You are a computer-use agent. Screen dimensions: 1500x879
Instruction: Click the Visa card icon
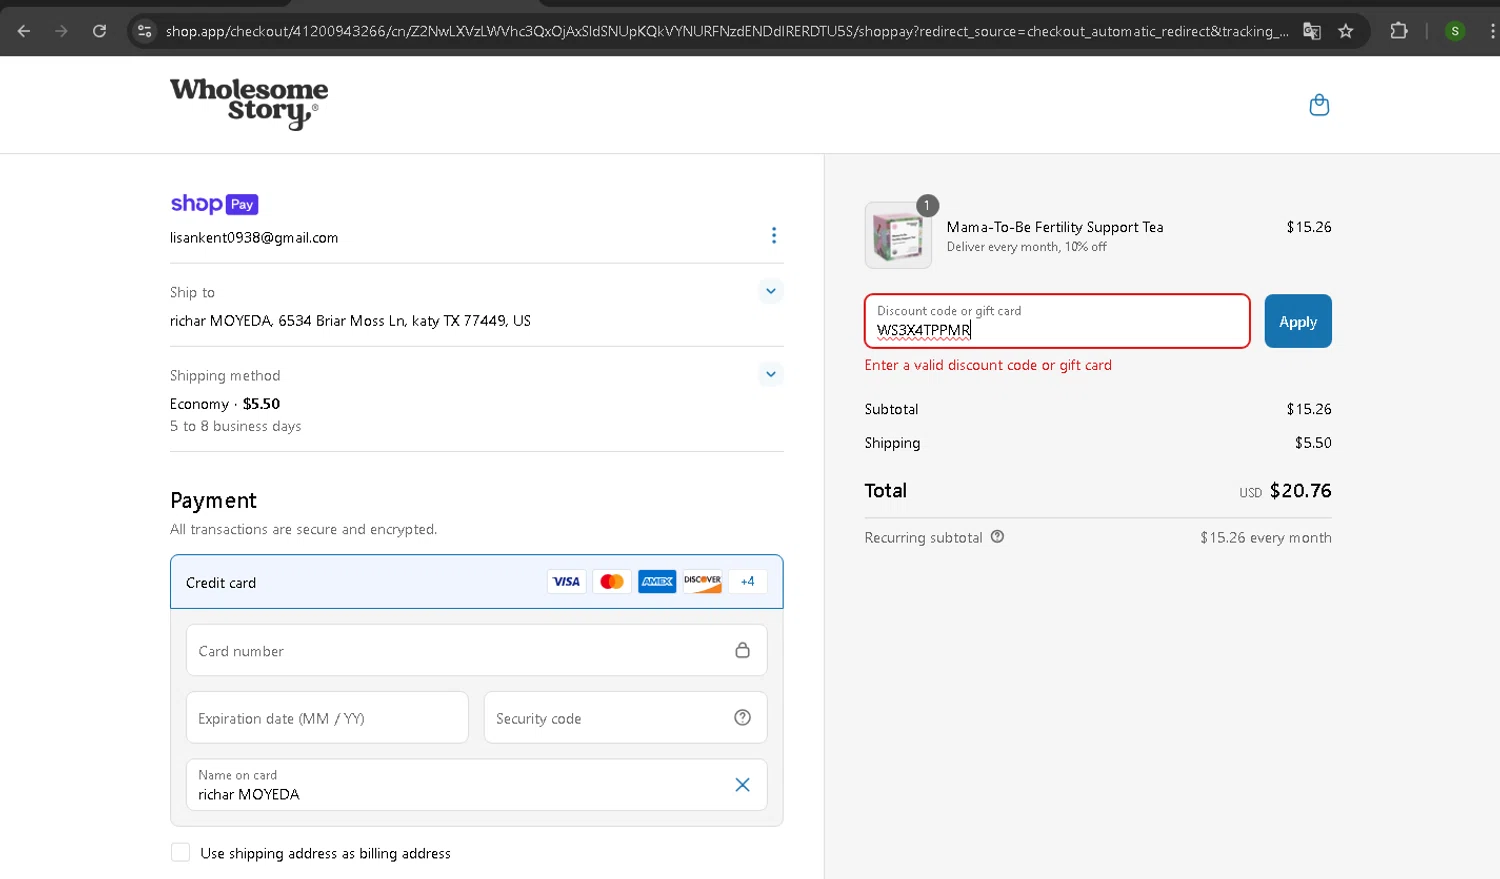567,582
